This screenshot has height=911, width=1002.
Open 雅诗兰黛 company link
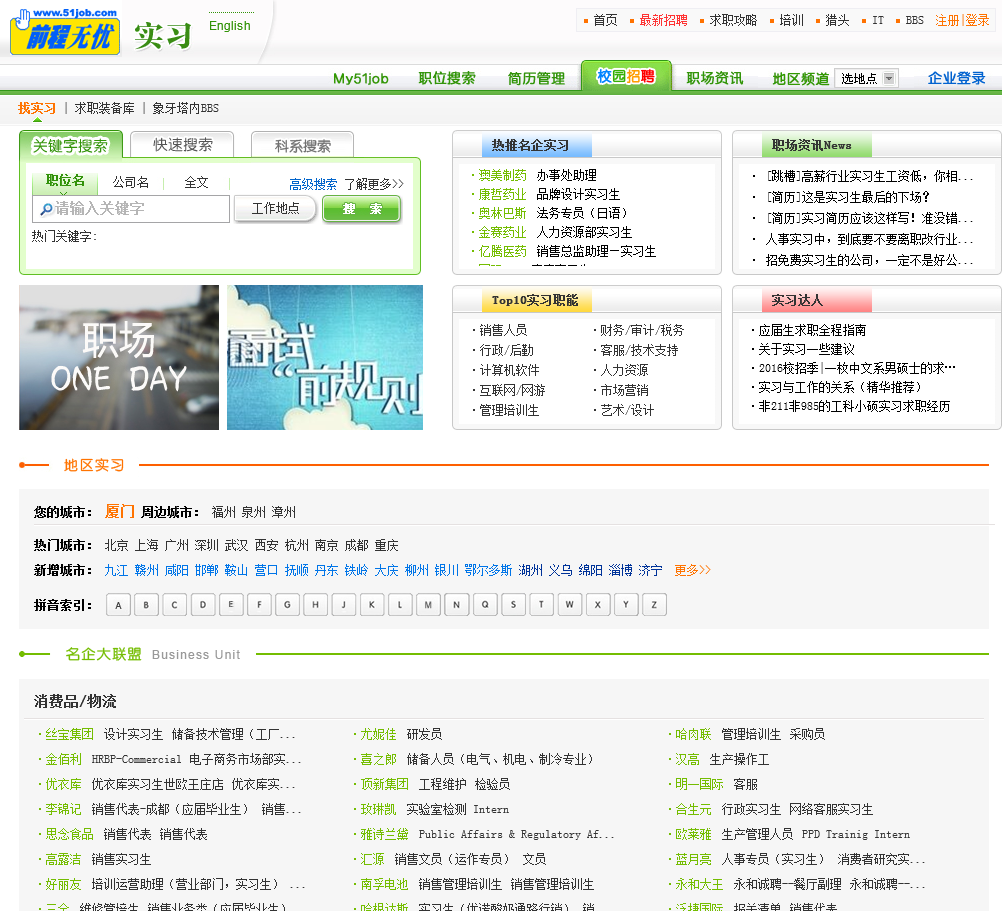384,834
